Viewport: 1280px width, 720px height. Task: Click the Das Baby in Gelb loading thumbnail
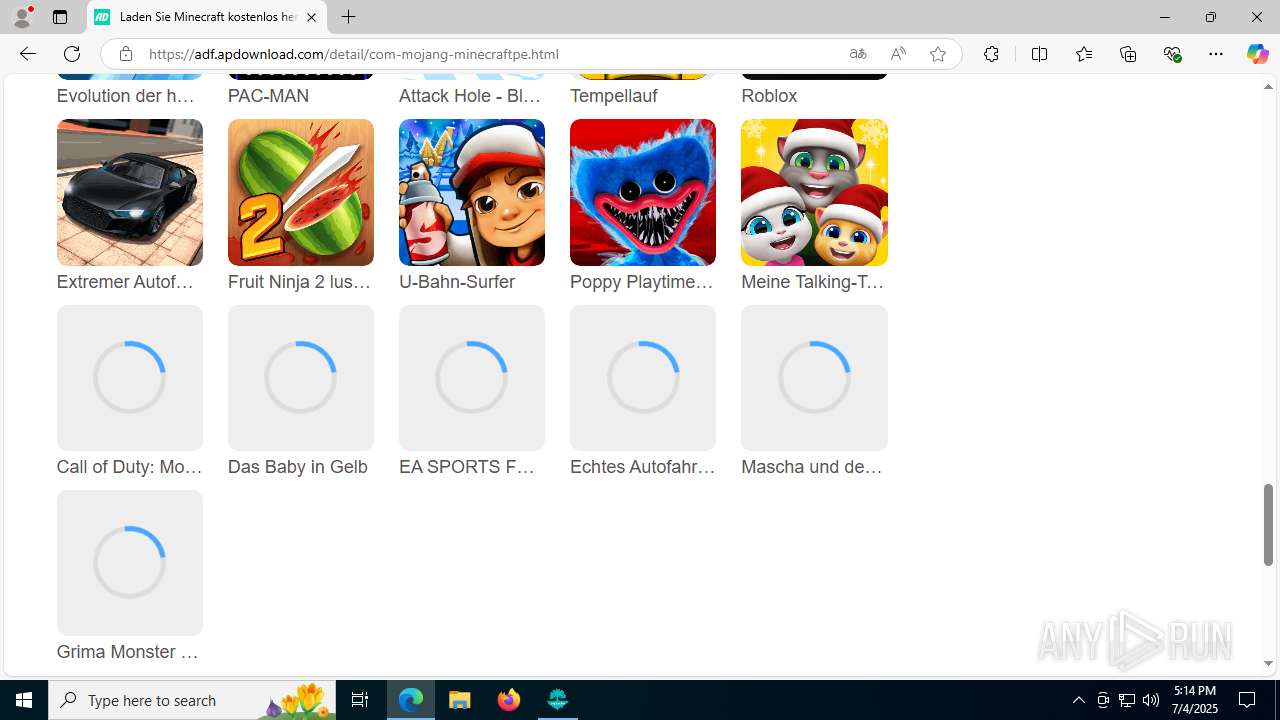point(301,377)
